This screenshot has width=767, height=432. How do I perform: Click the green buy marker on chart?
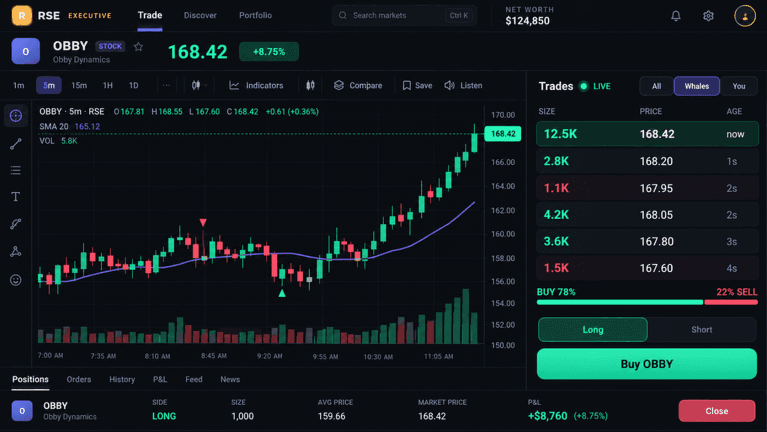[282, 293]
